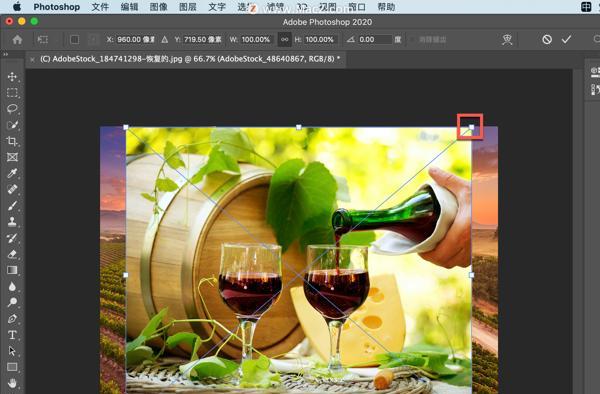Select the Horizontal Type tool
The height and width of the screenshot is (394, 600).
tap(12, 335)
